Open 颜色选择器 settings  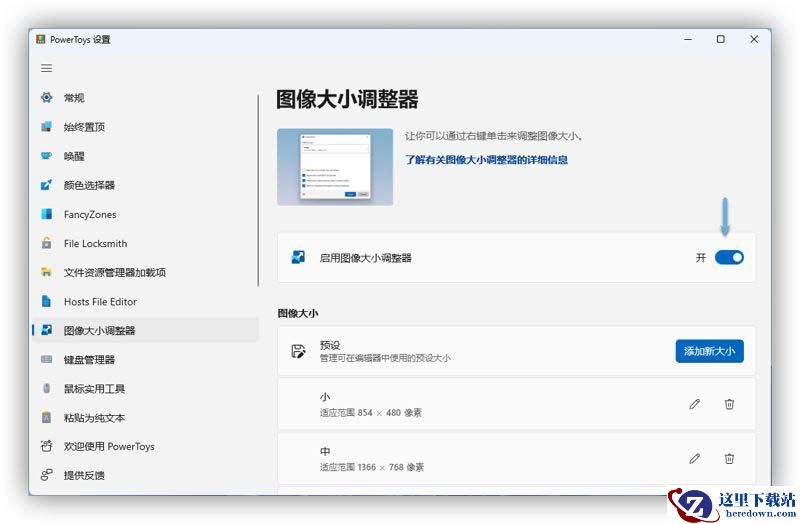(x=145, y=185)
